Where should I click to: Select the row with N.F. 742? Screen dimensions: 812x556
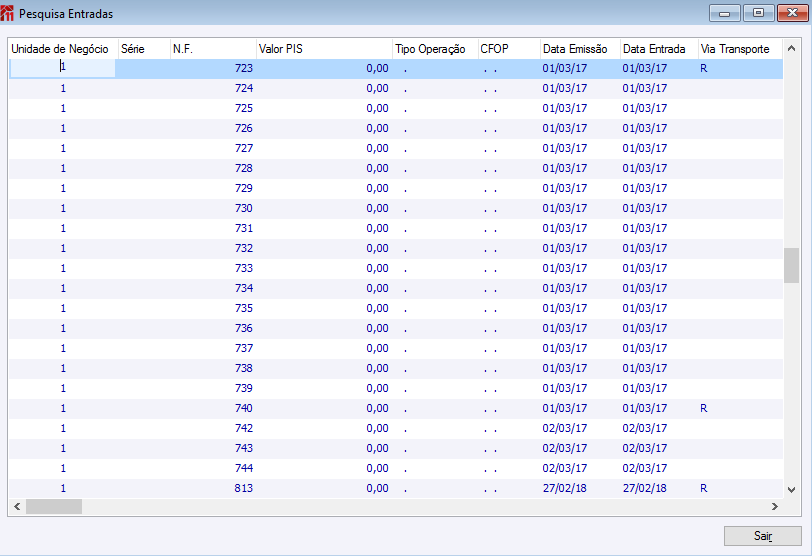click(x=396, y=429)
